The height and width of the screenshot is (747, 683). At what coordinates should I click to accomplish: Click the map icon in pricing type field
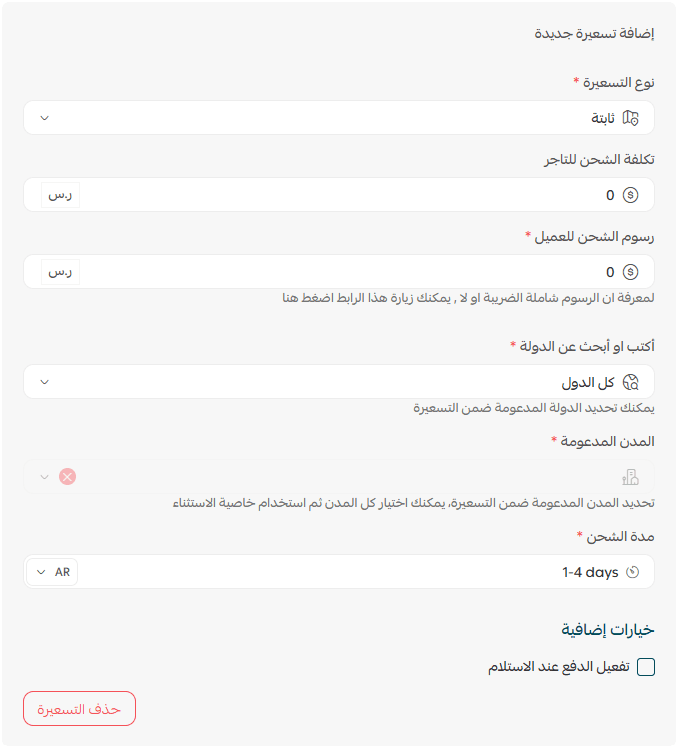[630, 118]
